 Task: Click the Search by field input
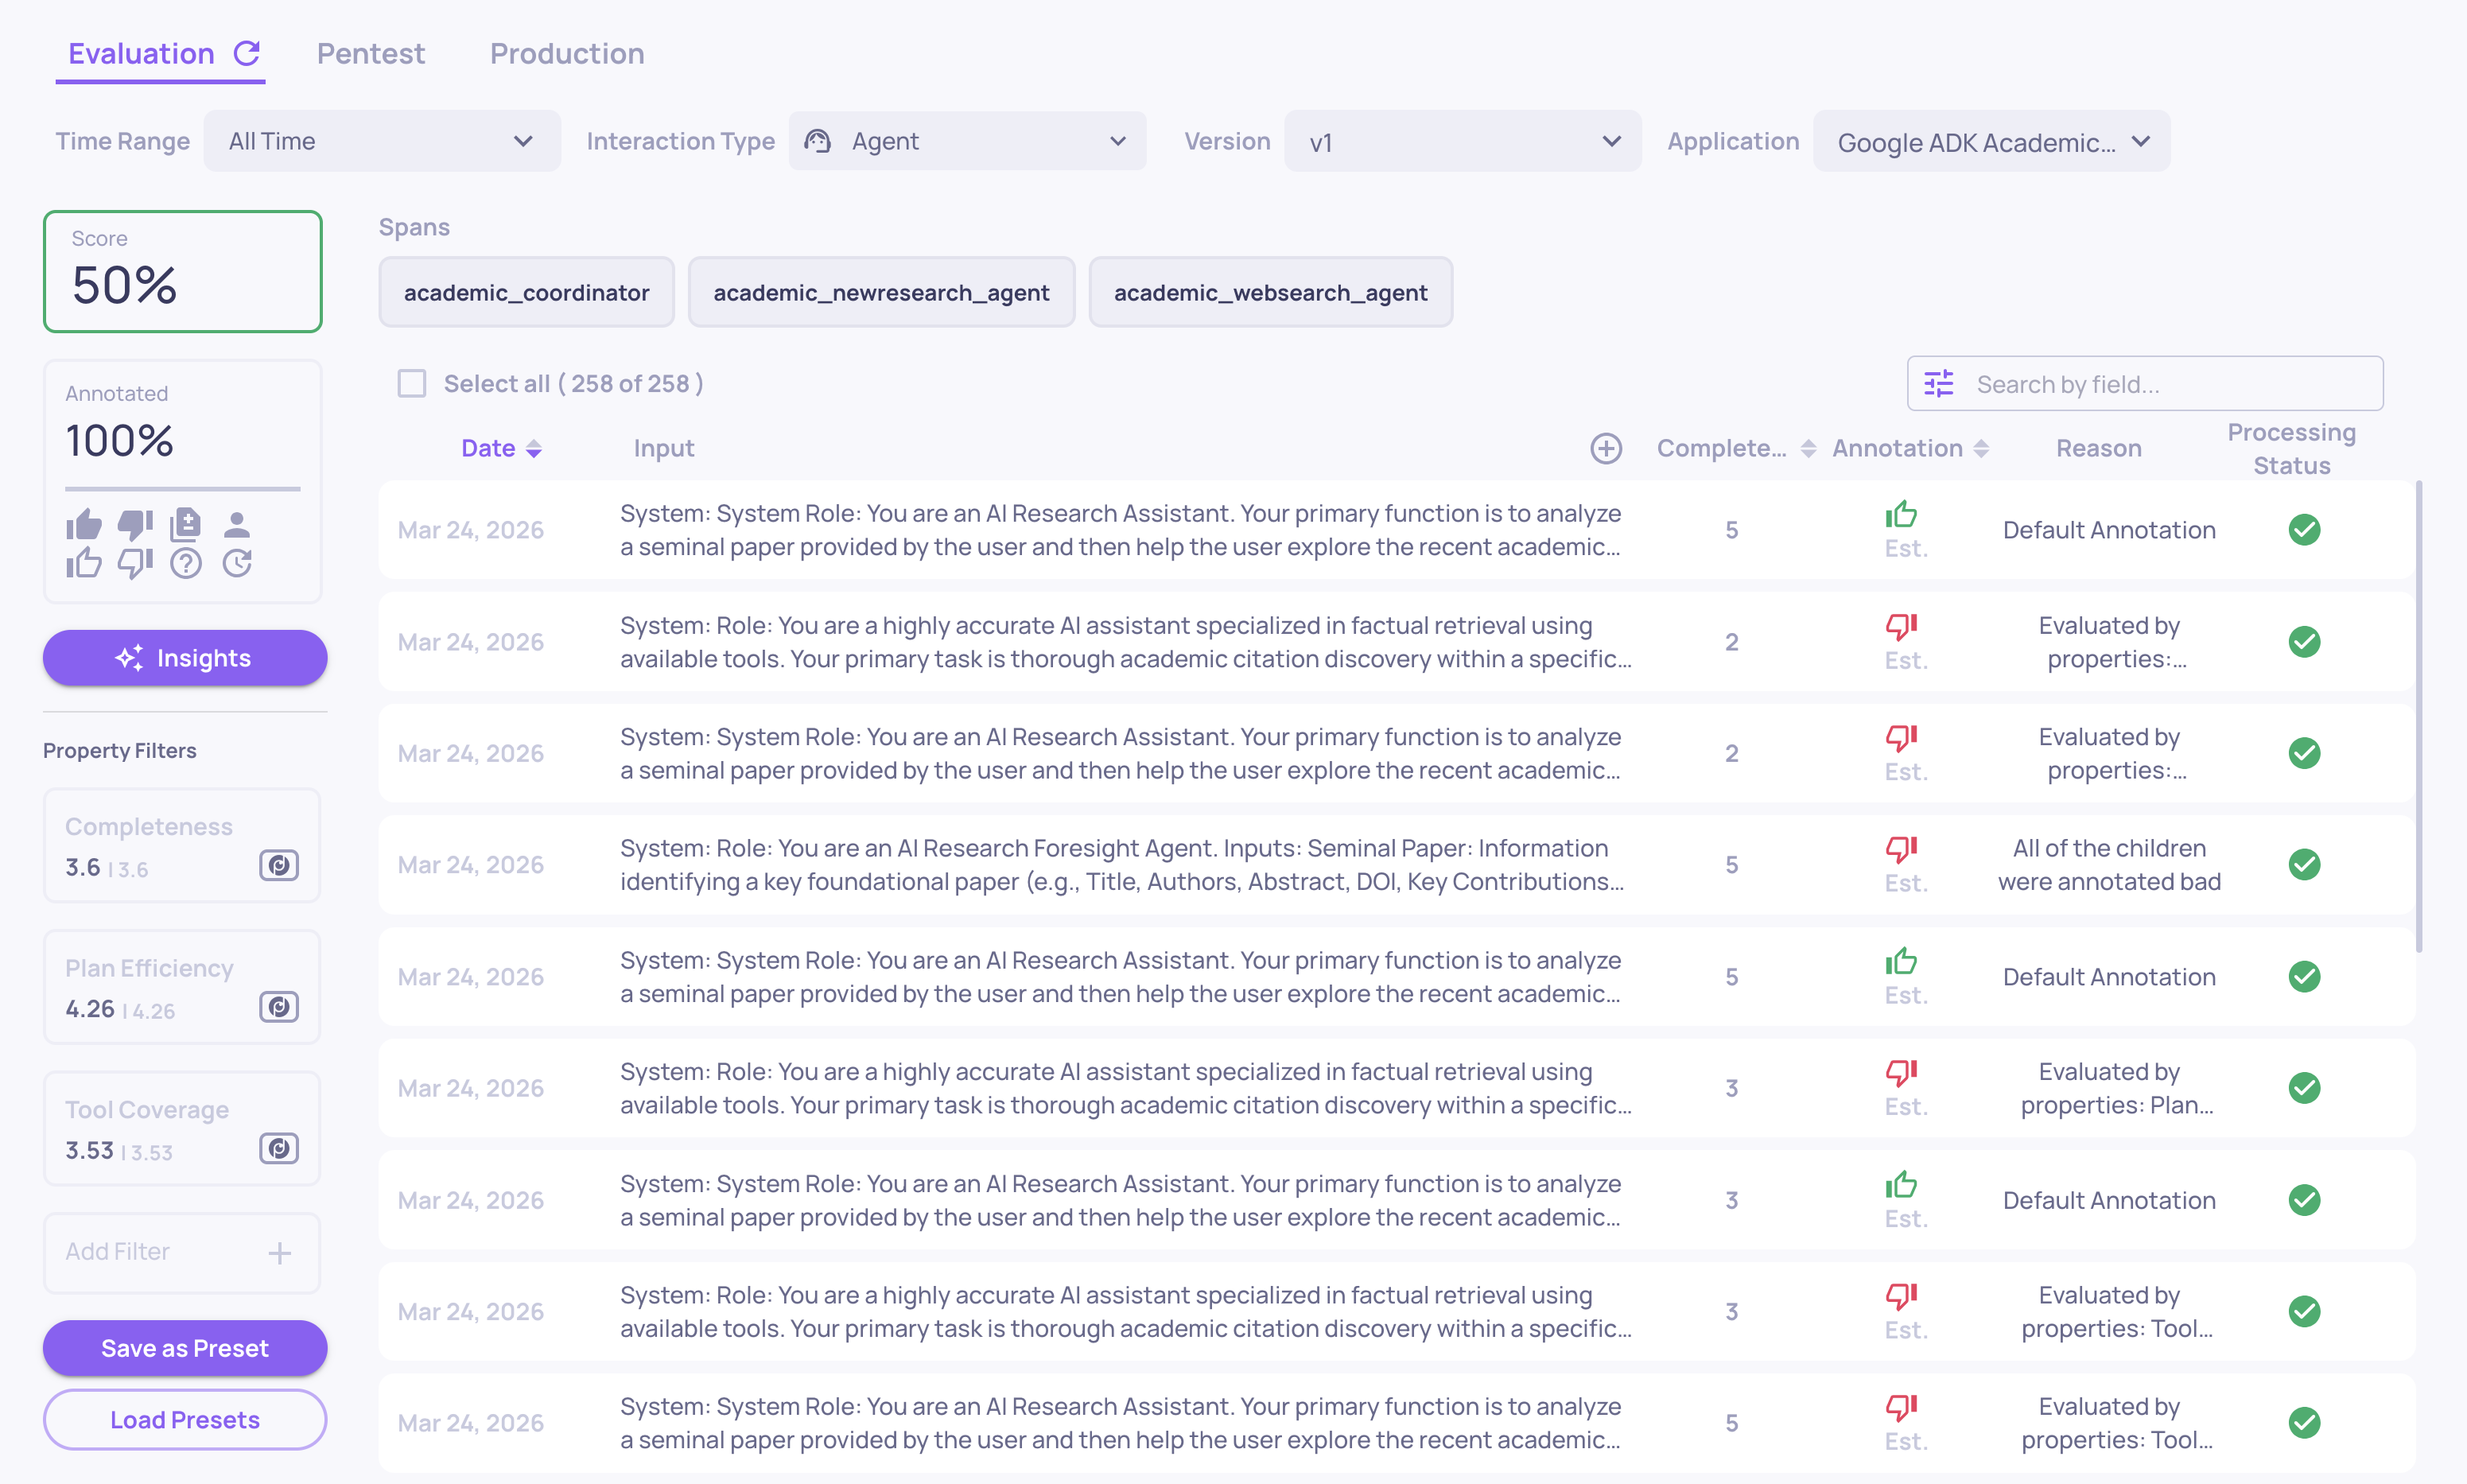pyautogui.click(x=2170, y=384)
